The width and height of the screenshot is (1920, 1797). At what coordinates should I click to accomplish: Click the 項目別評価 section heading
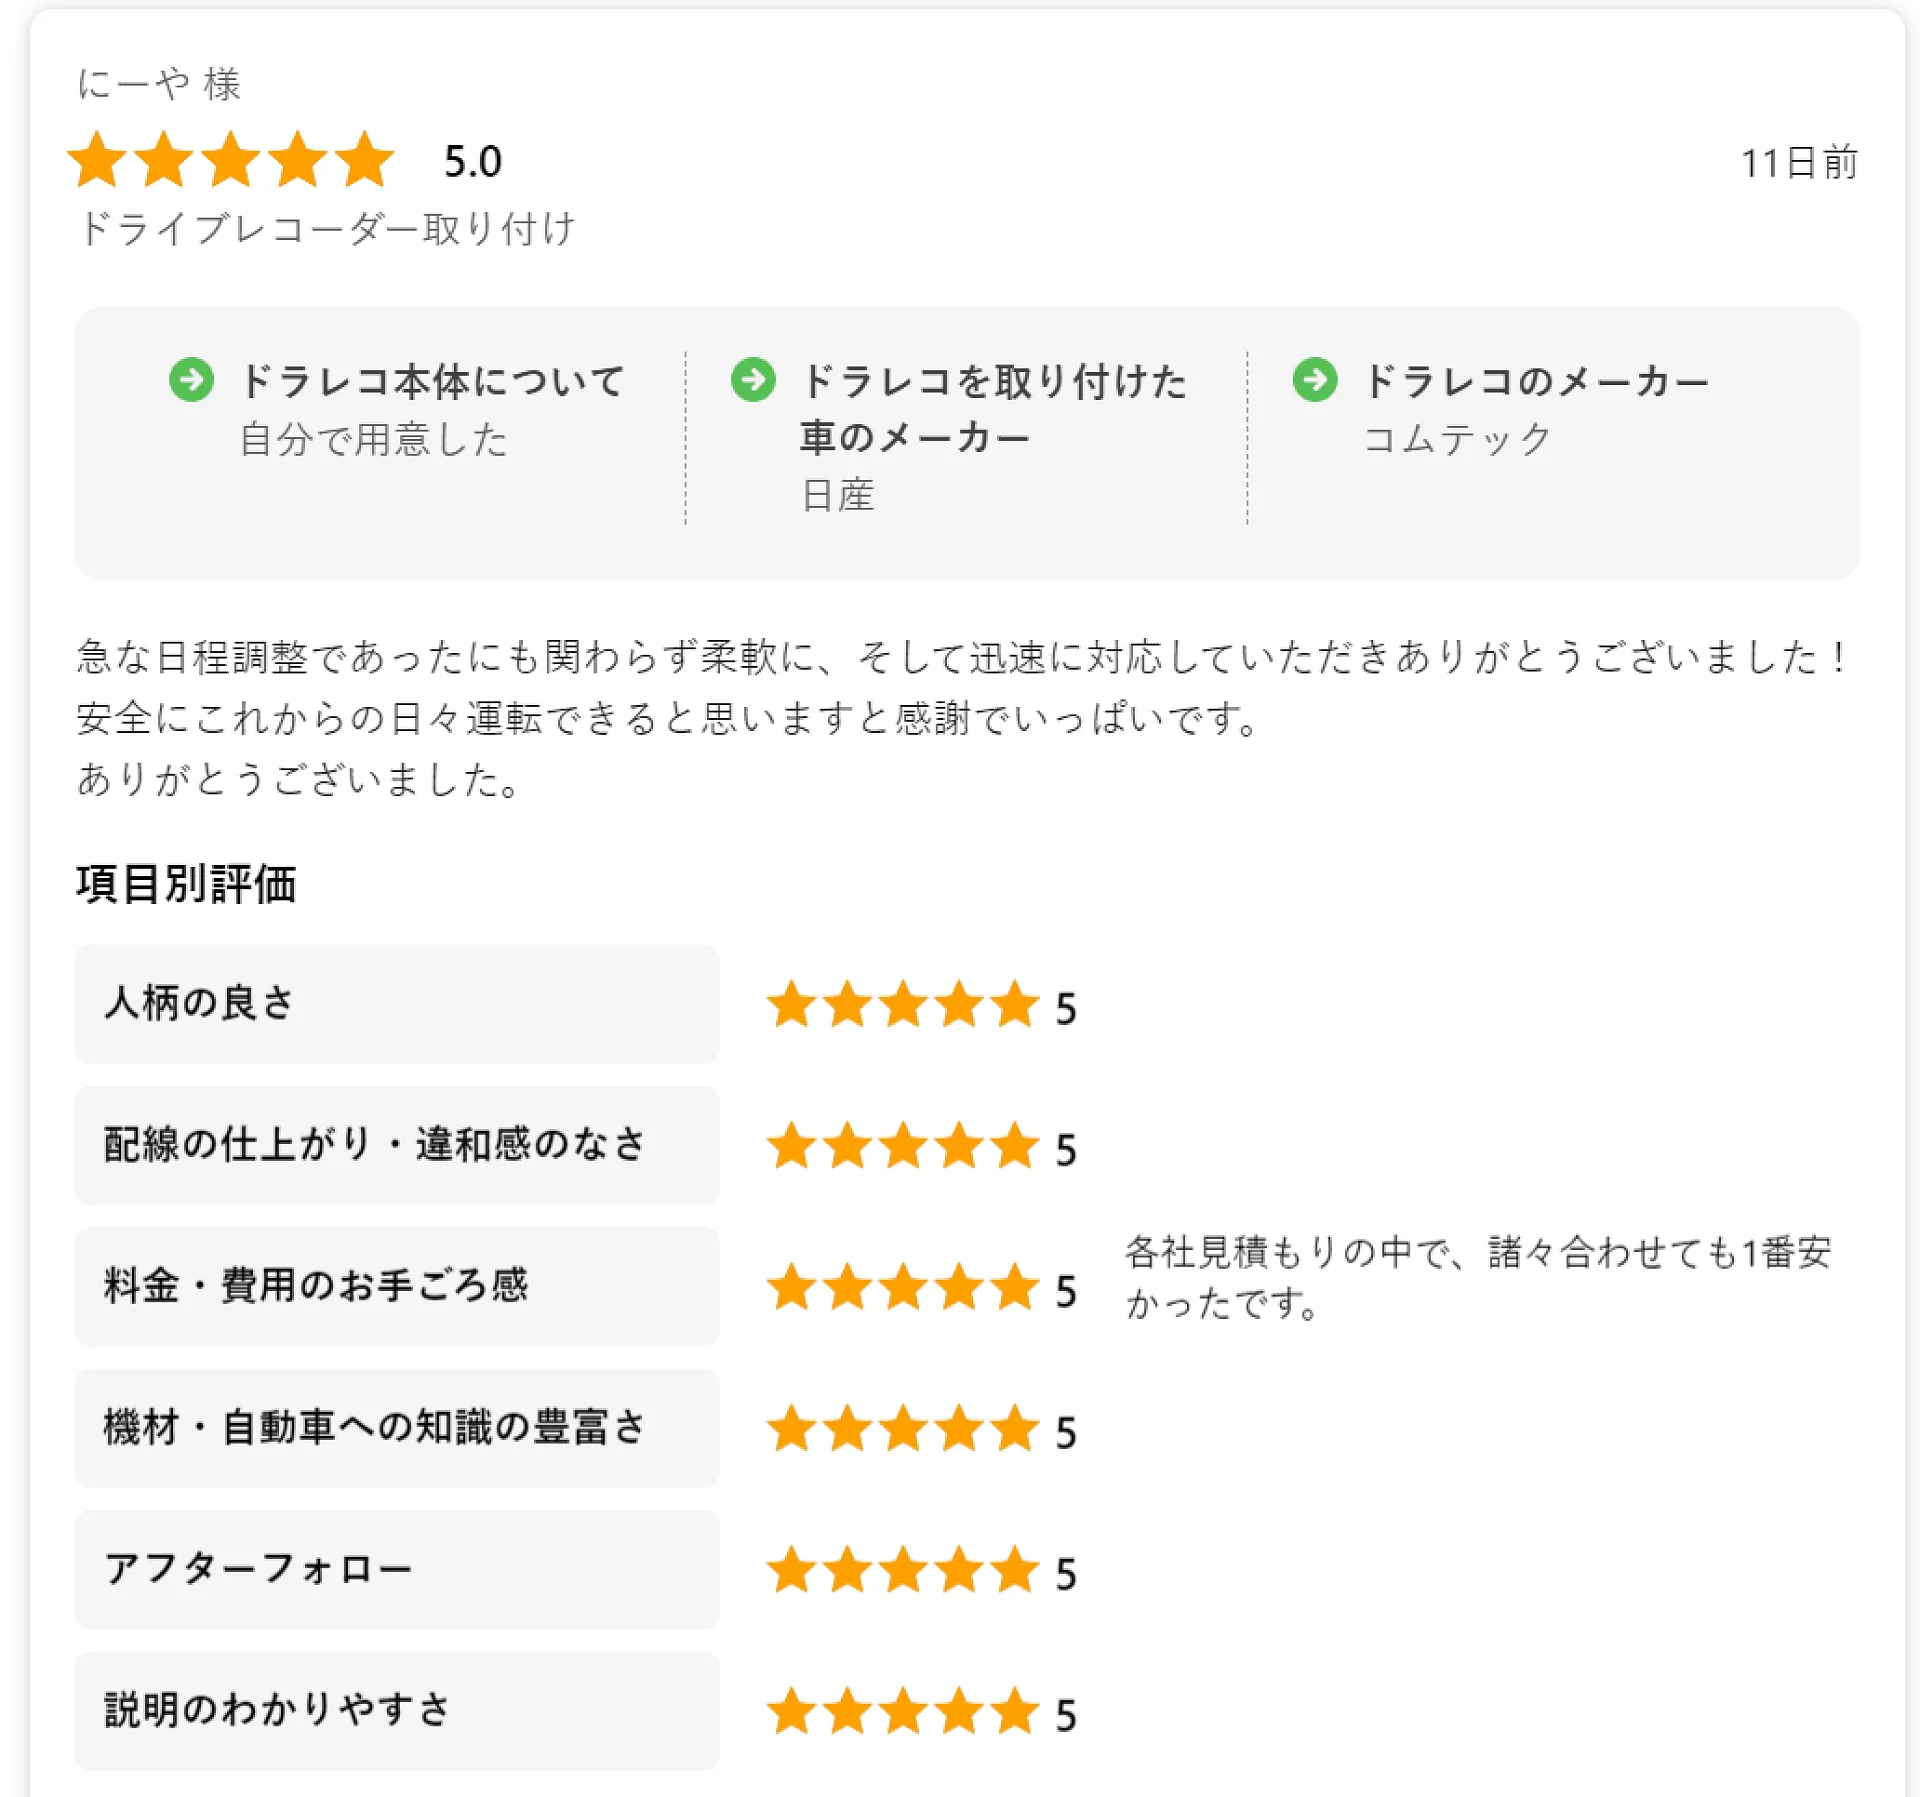(x=186, y=884)
